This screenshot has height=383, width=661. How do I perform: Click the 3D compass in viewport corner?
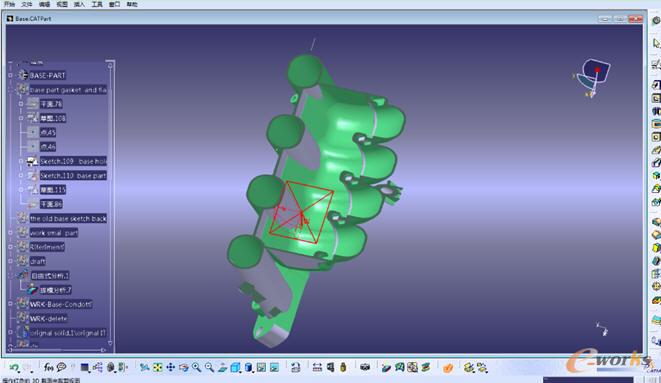[593, 77]
